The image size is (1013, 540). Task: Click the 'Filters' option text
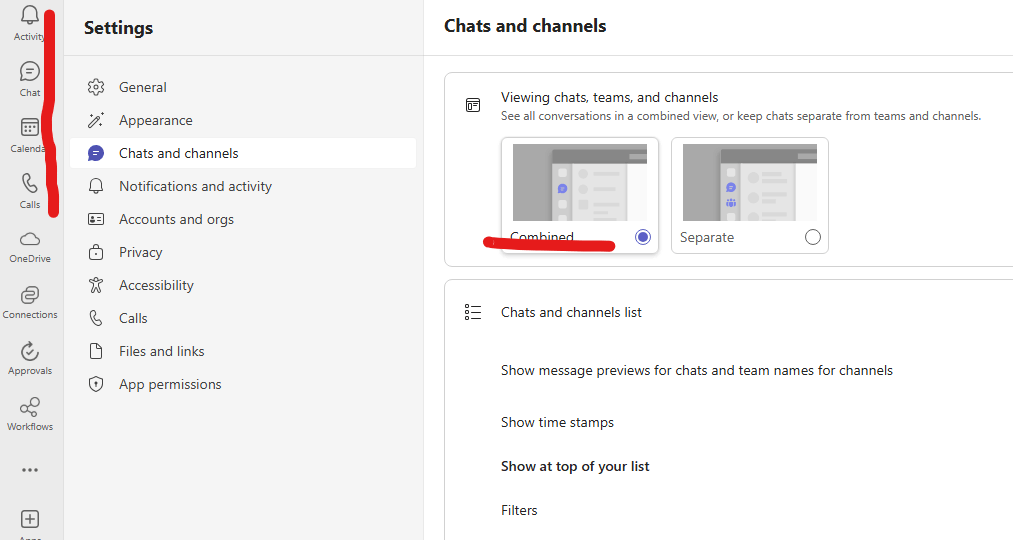click(x=519, y=510)
